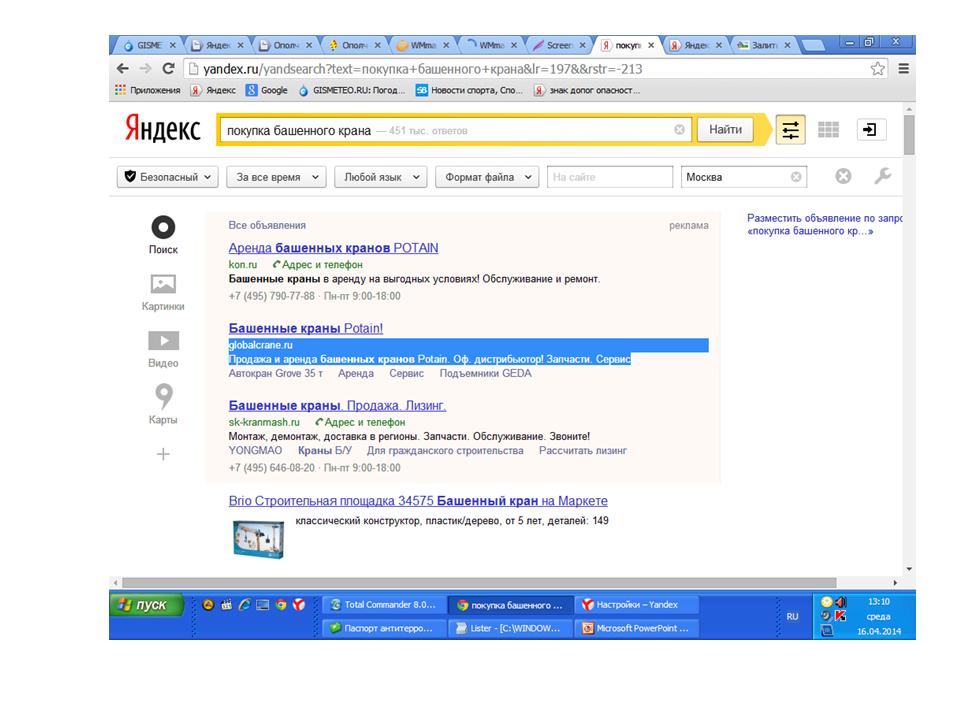This screenshot has width=960, height=720.
Task: Open Карты maps section
Action: pyautogui.click(x=163, y=404)
